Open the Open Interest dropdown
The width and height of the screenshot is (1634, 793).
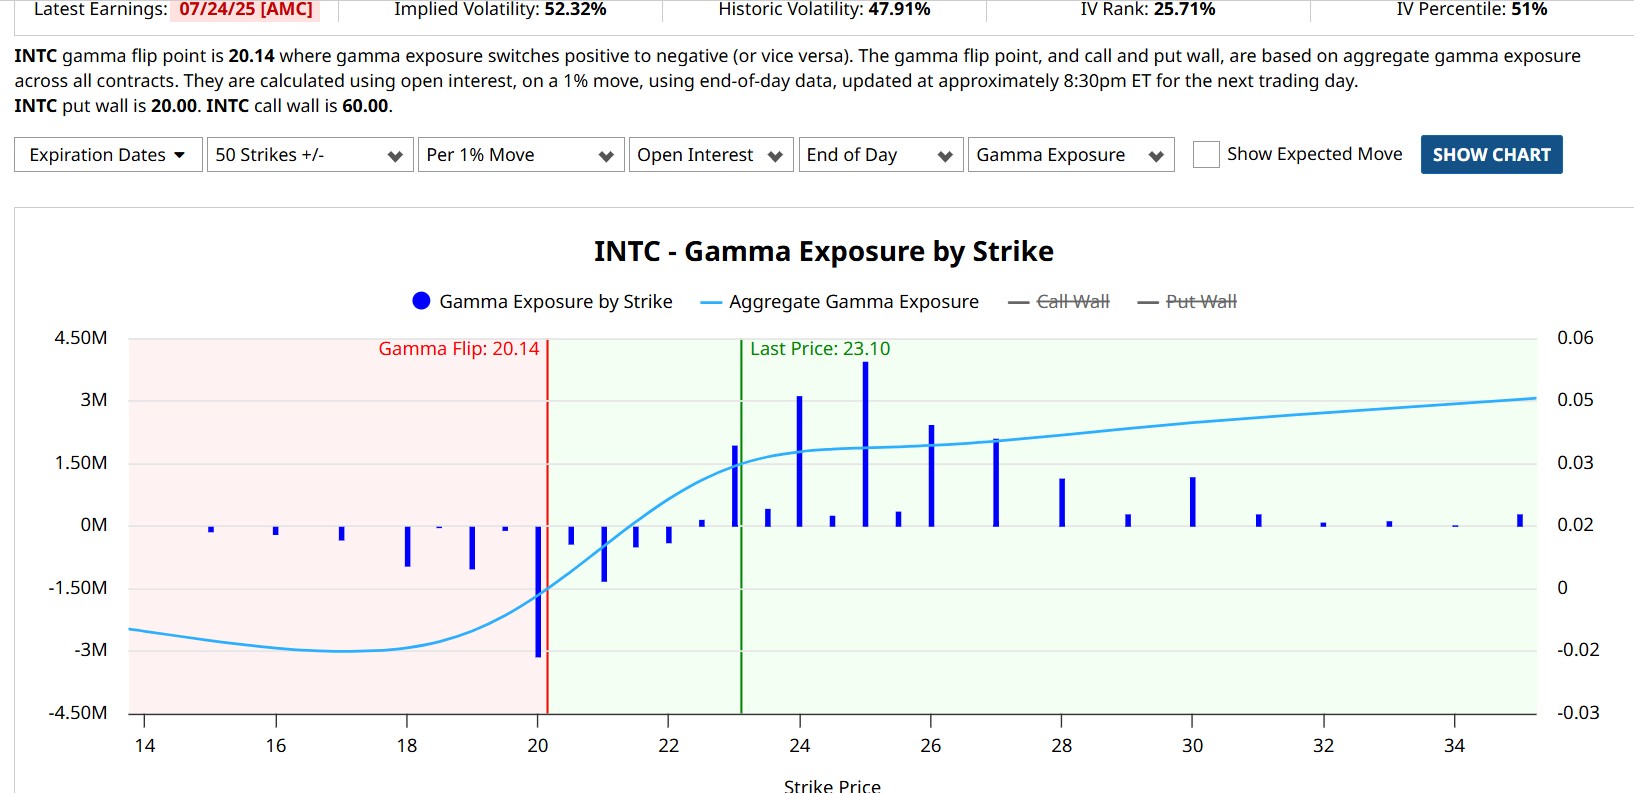click(711, 155)
